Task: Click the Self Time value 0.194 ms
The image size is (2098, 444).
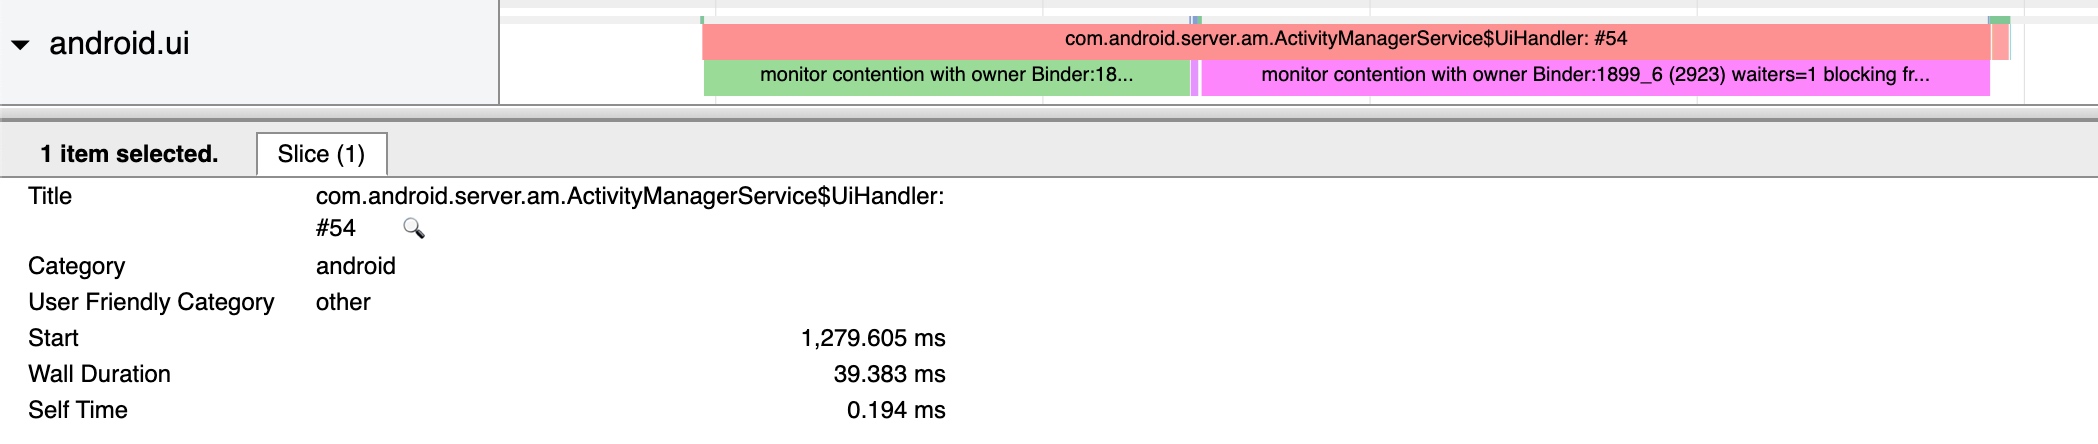Action: pyautogui.click(x=895, y=410)
